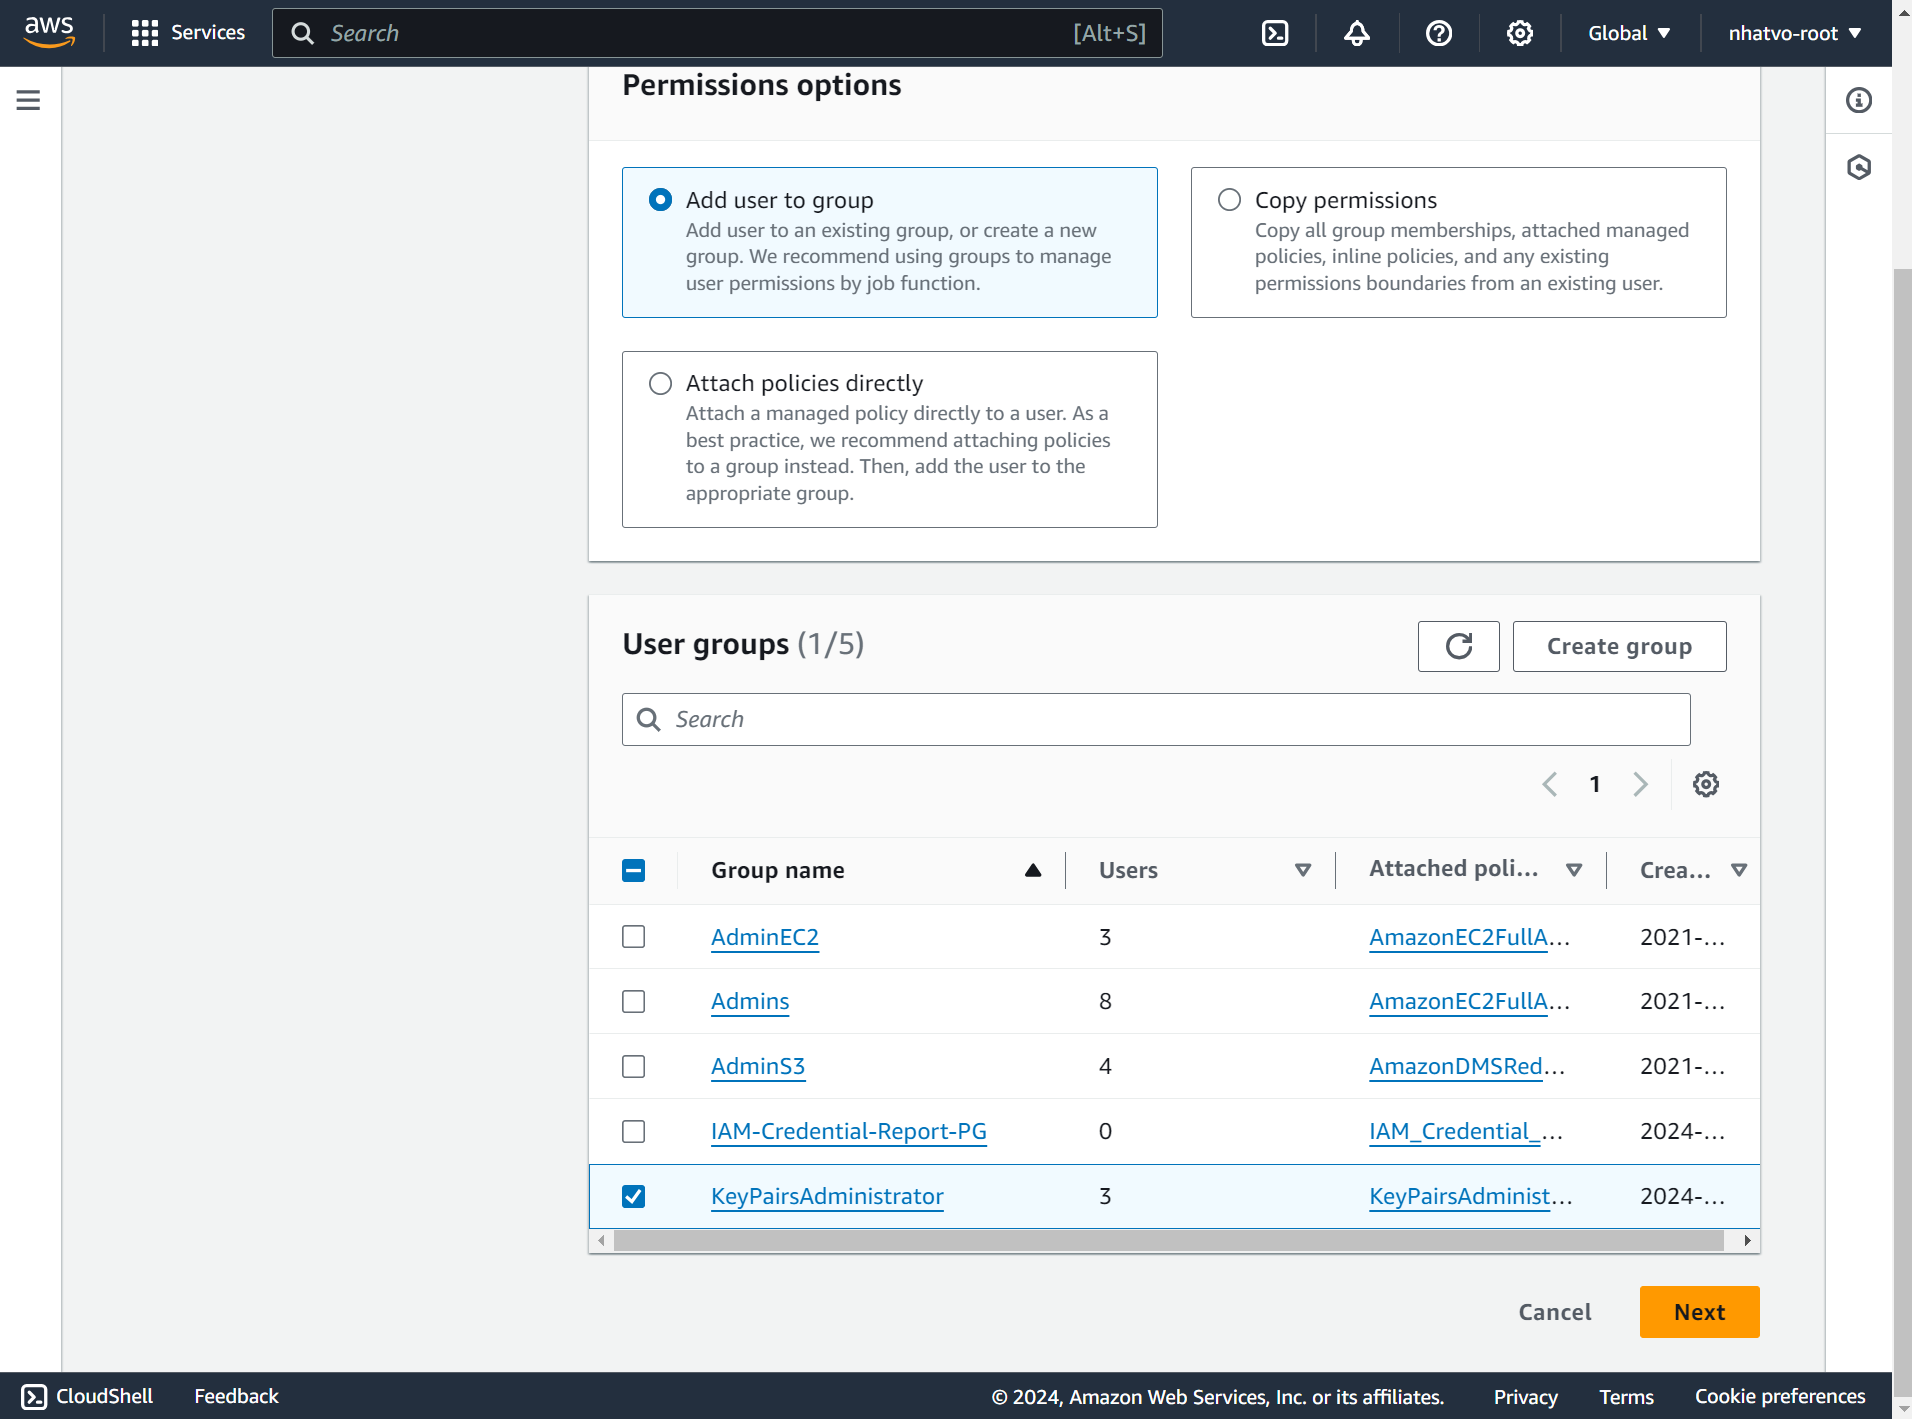Select Attach policies directly option

point(660,383)
